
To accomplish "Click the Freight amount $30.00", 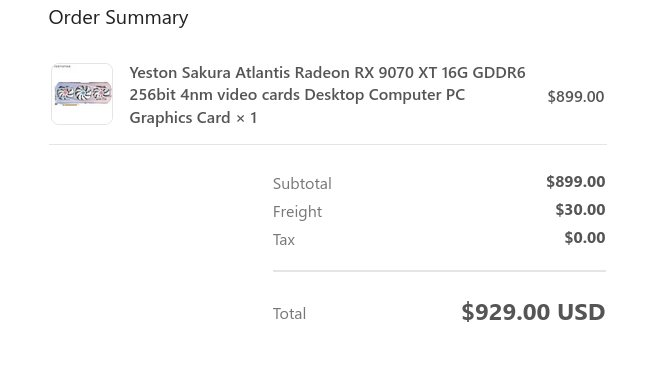I will click(x=580, y=209).
